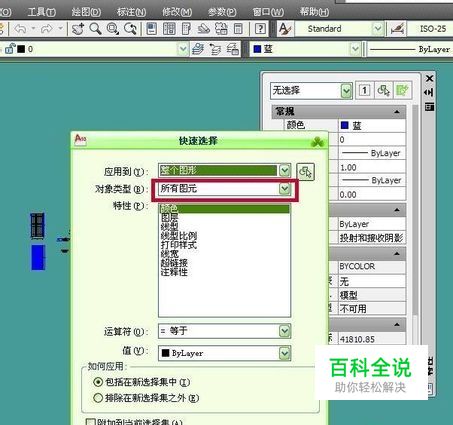453x425 pixels.
Task: Click Select Objects icon in Properties palette
Action: click(383, 90)
